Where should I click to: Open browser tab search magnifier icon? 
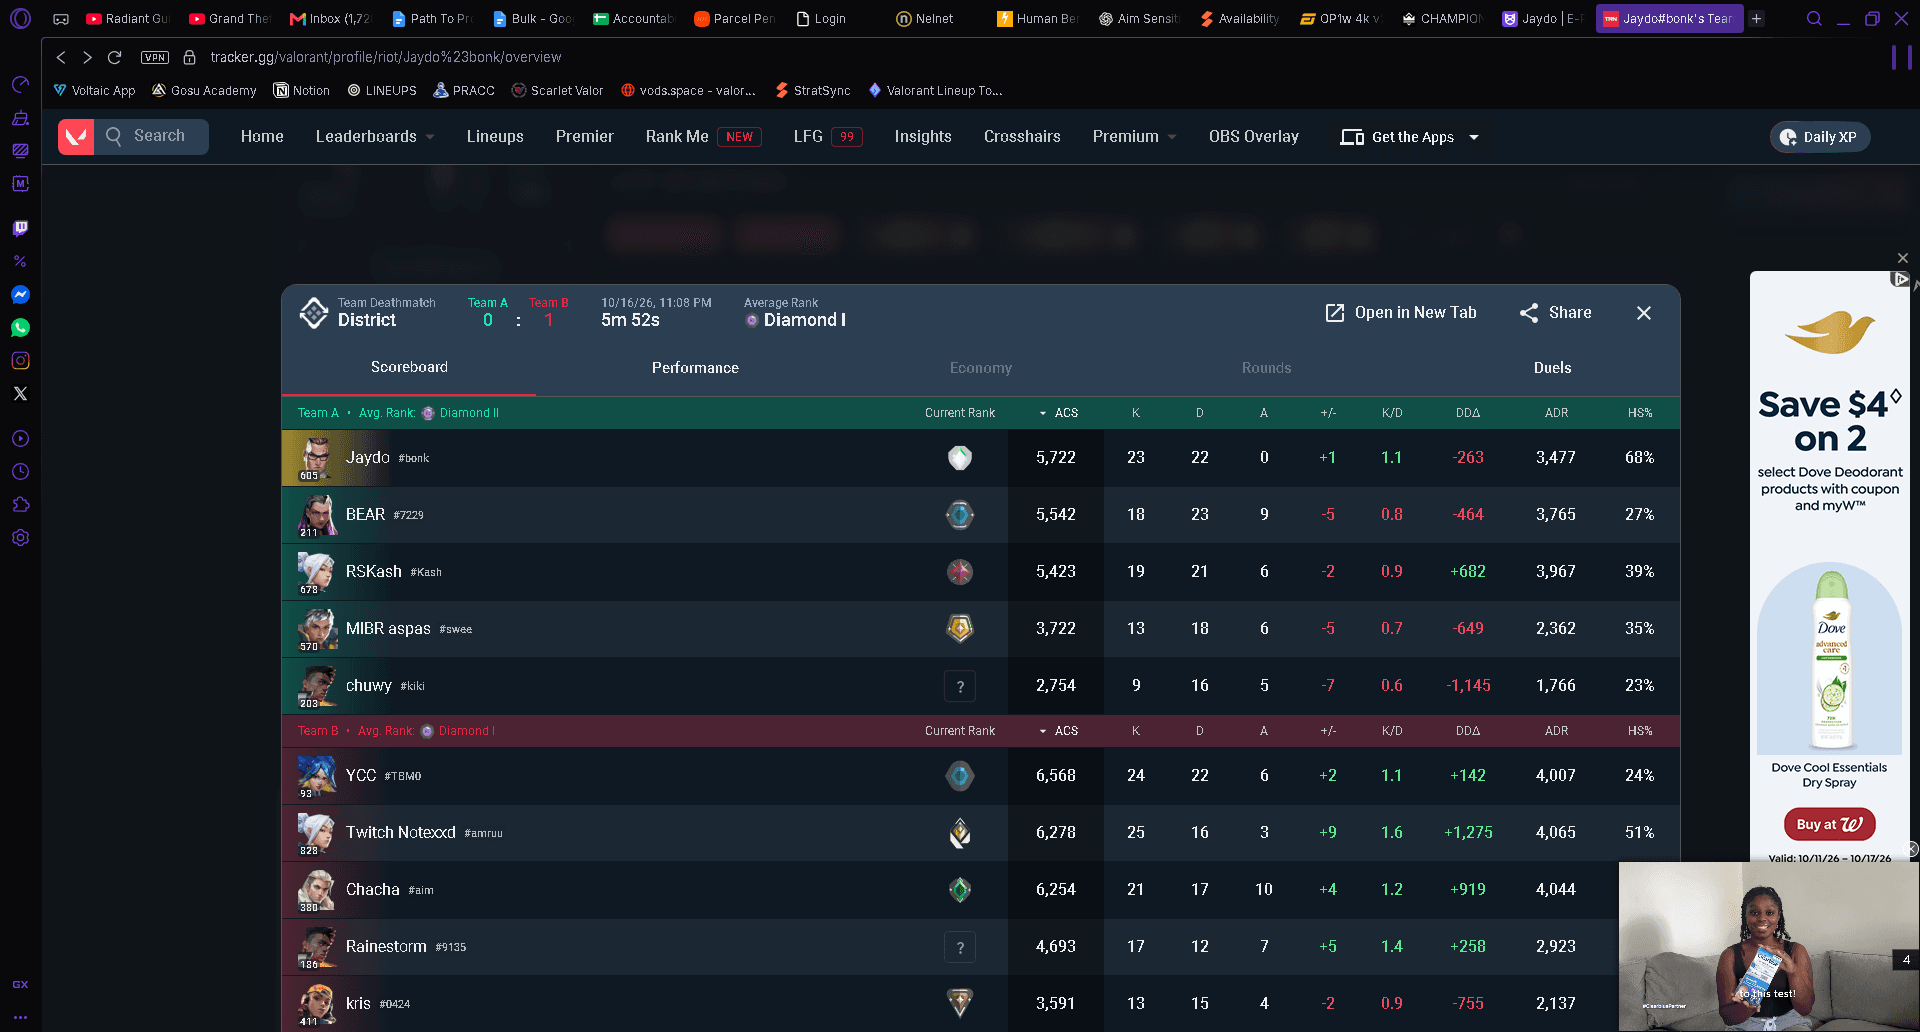click(x=1814, y=18)
